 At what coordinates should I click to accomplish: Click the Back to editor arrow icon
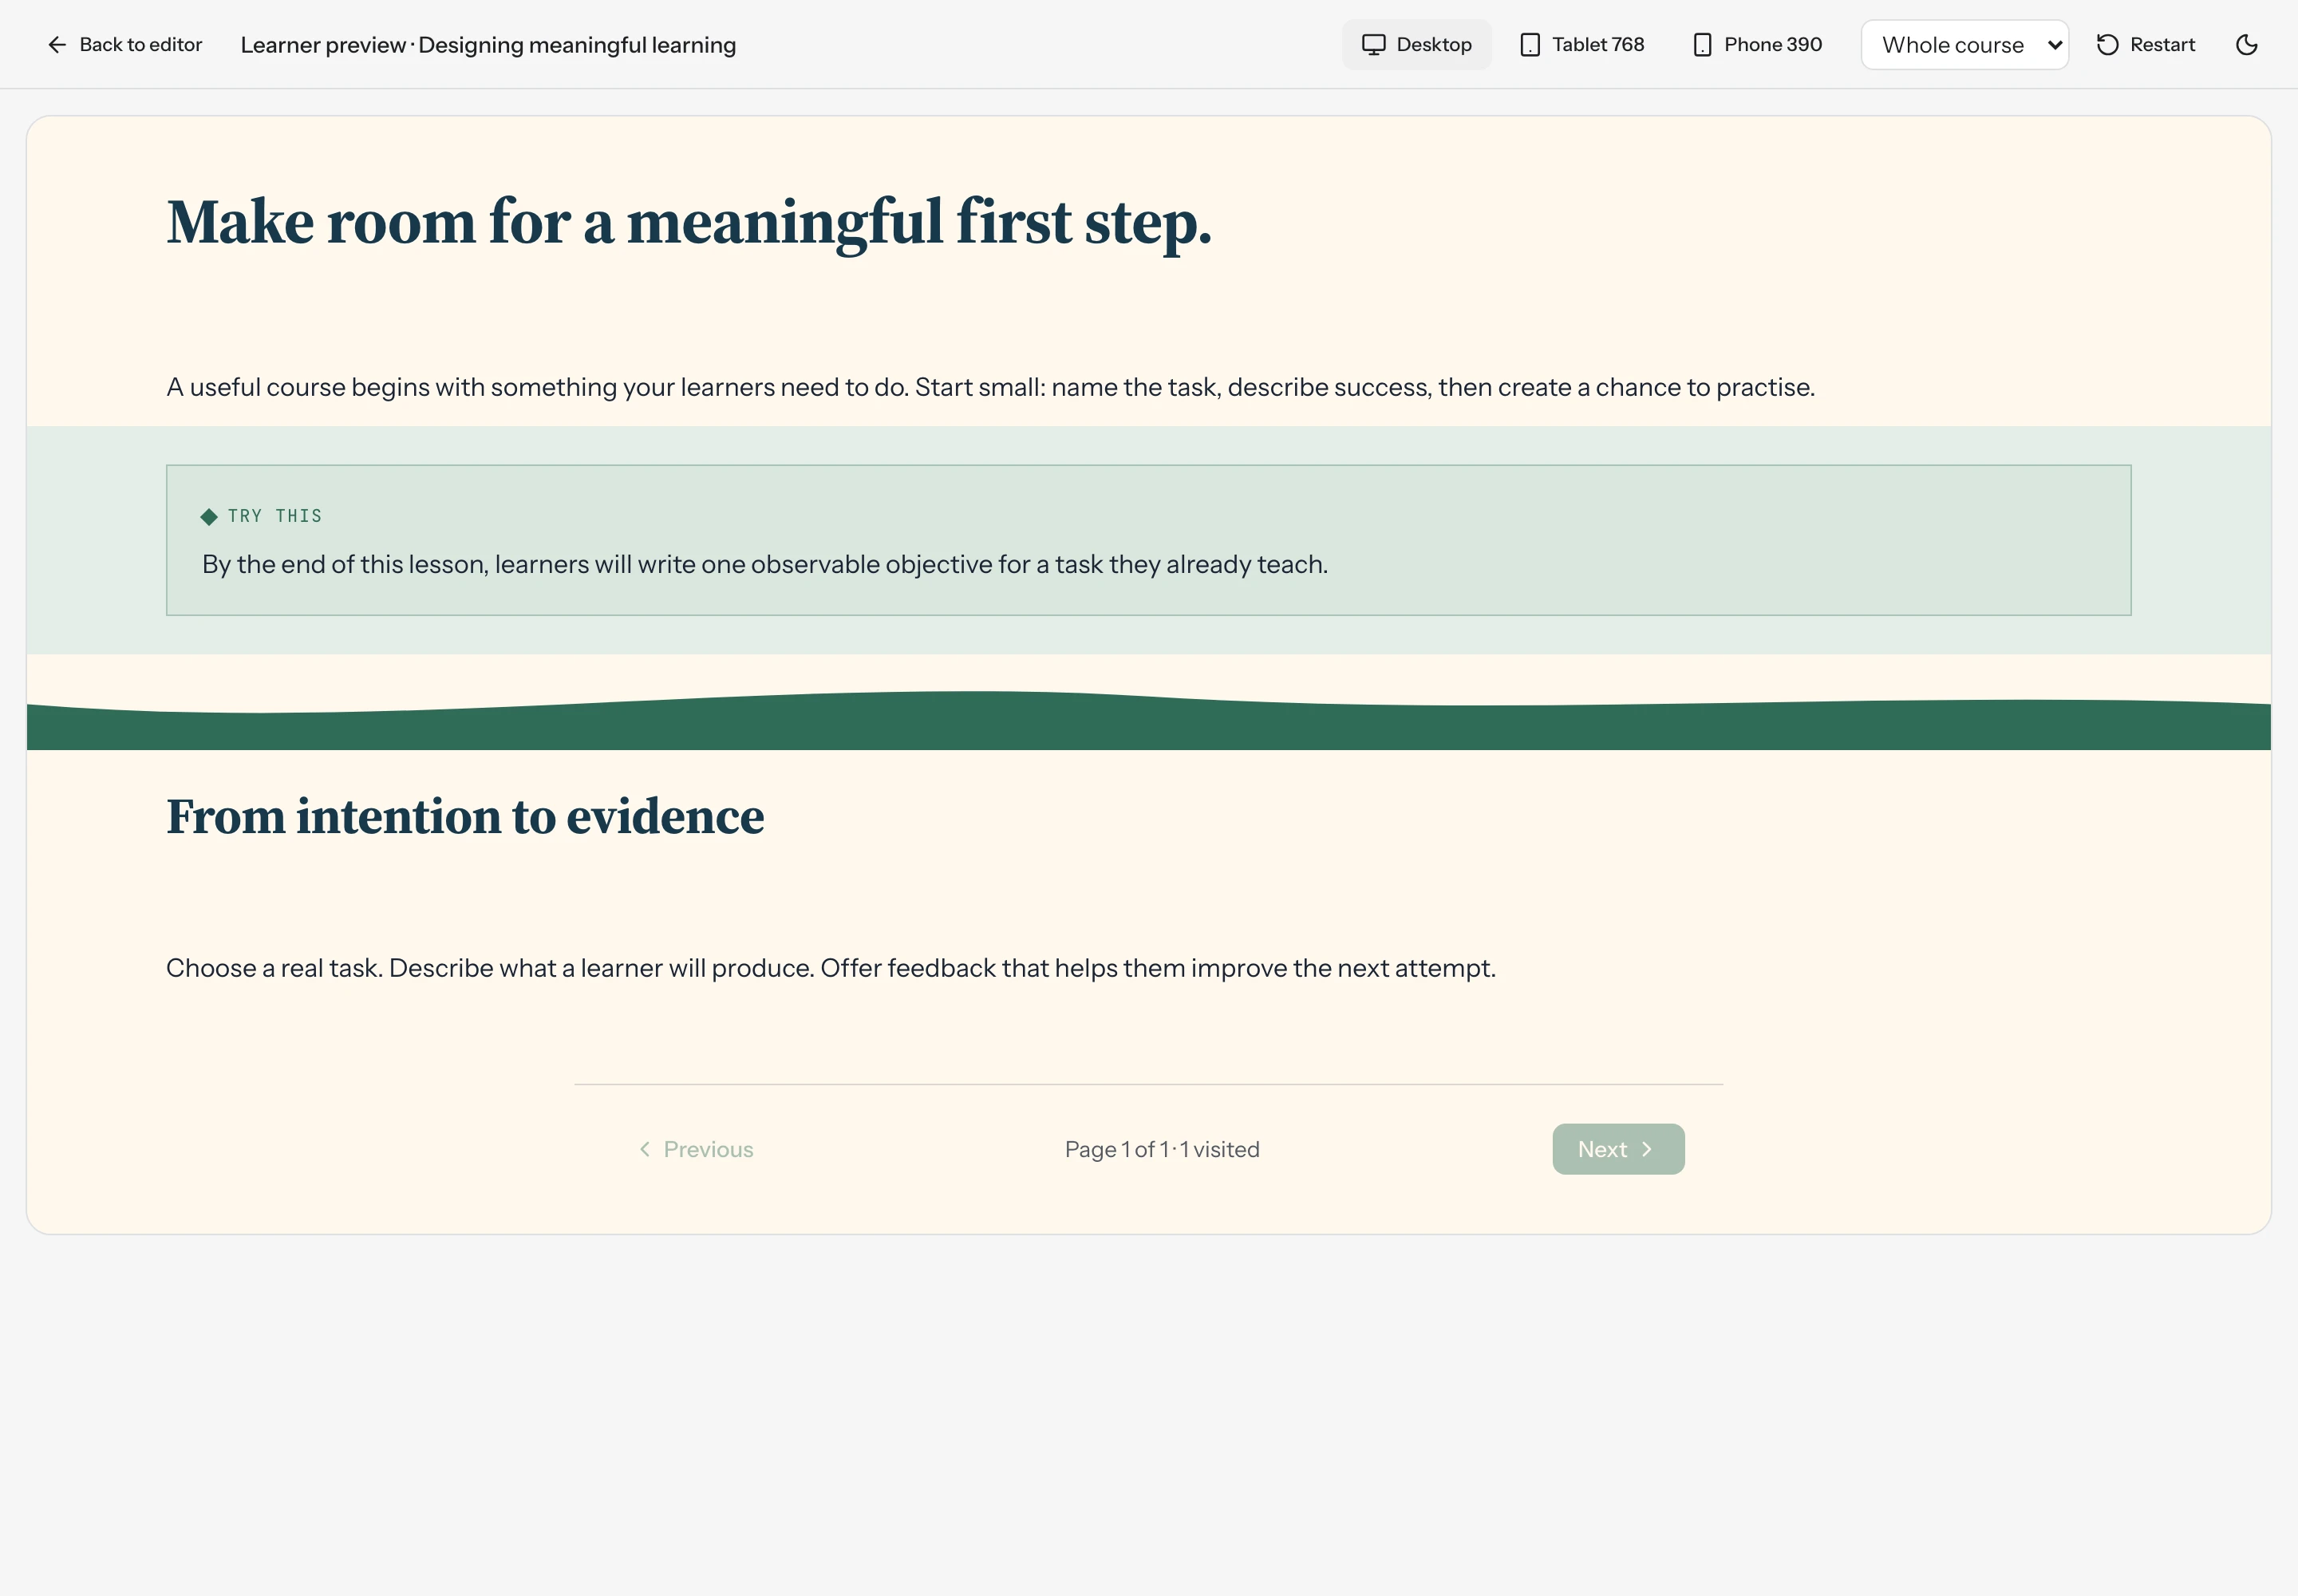tap(57, 45)
